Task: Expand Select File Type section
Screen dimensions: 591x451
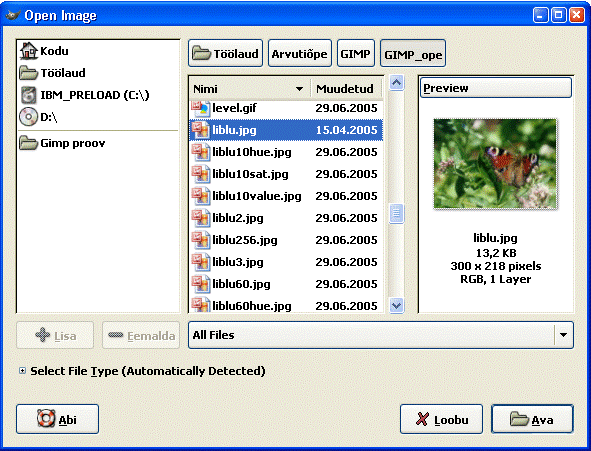Action: click(22, 371)
